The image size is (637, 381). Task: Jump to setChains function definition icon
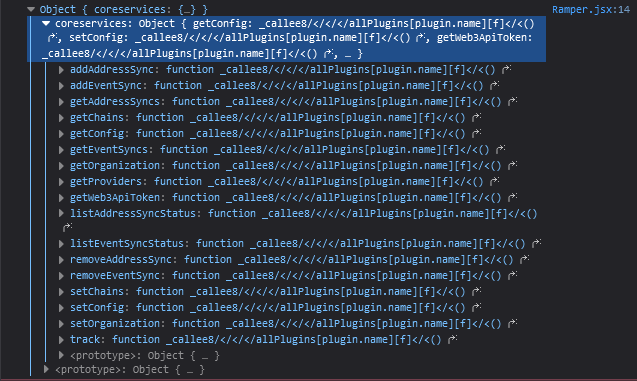coord(476,291)
